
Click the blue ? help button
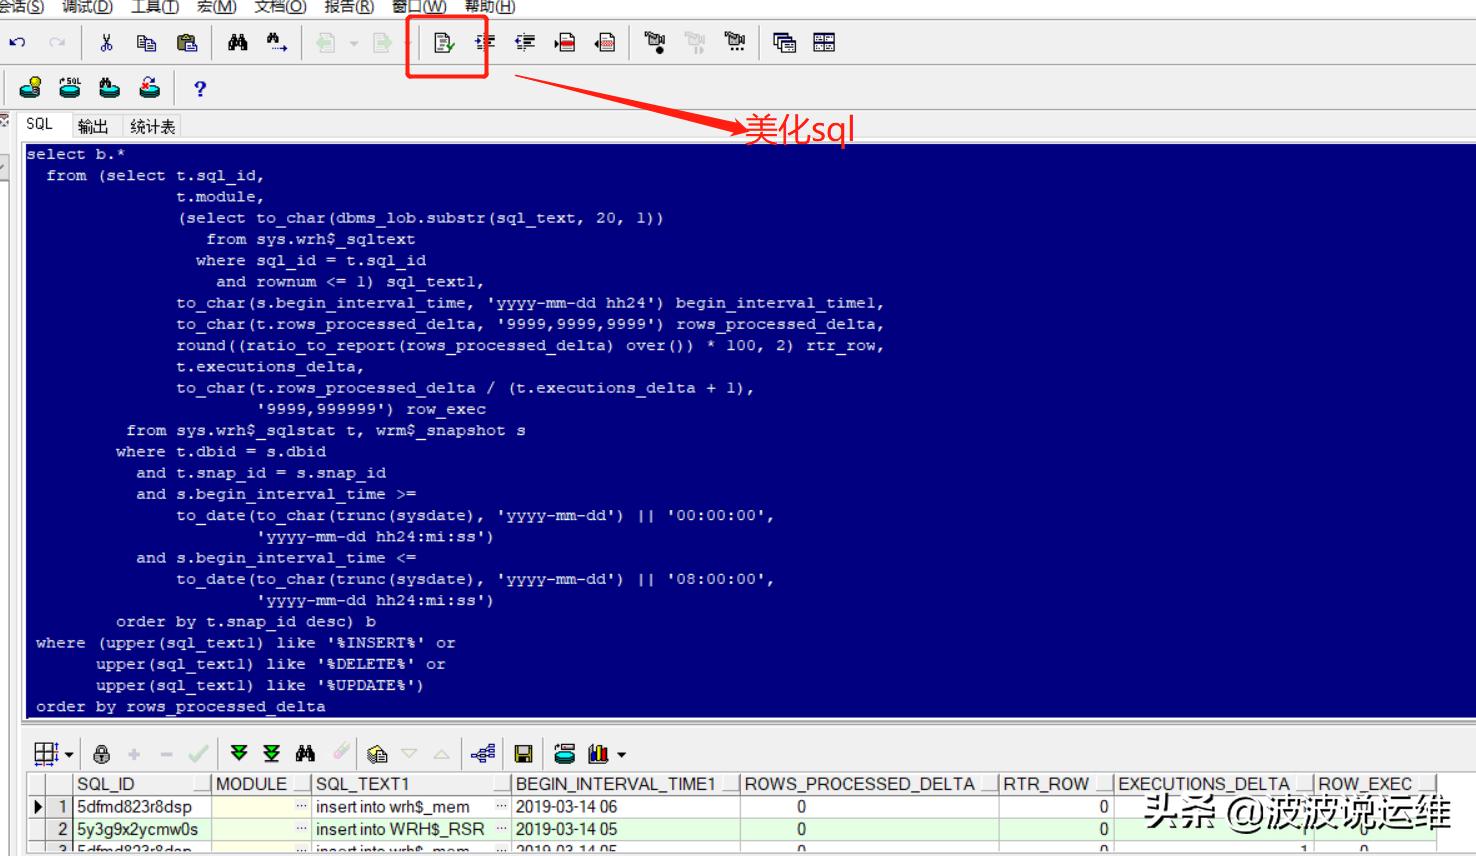click(x=199, y=89)
